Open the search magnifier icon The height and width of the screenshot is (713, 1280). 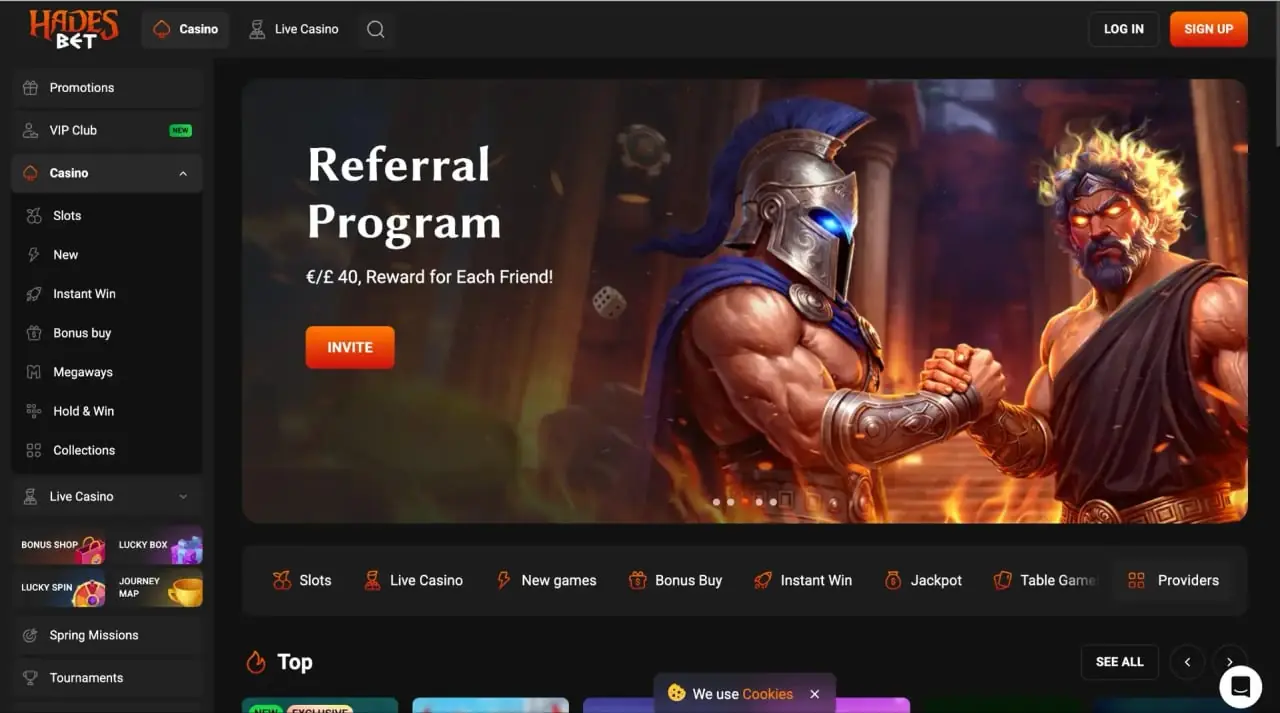[x=375, y=29]
